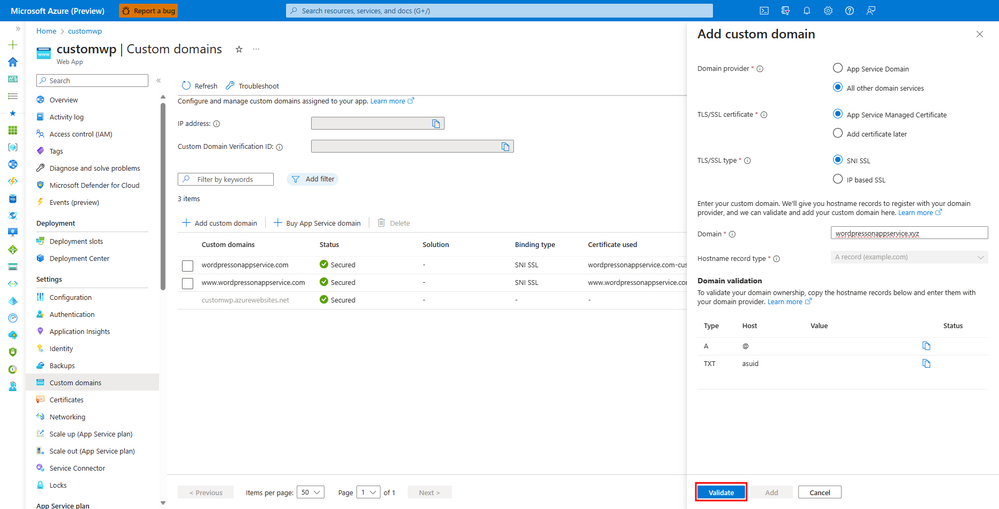Click the info icon next to Domain provider
Viewport: 999px width, 509px height.
pyautogui.click(x=760, y=68)
